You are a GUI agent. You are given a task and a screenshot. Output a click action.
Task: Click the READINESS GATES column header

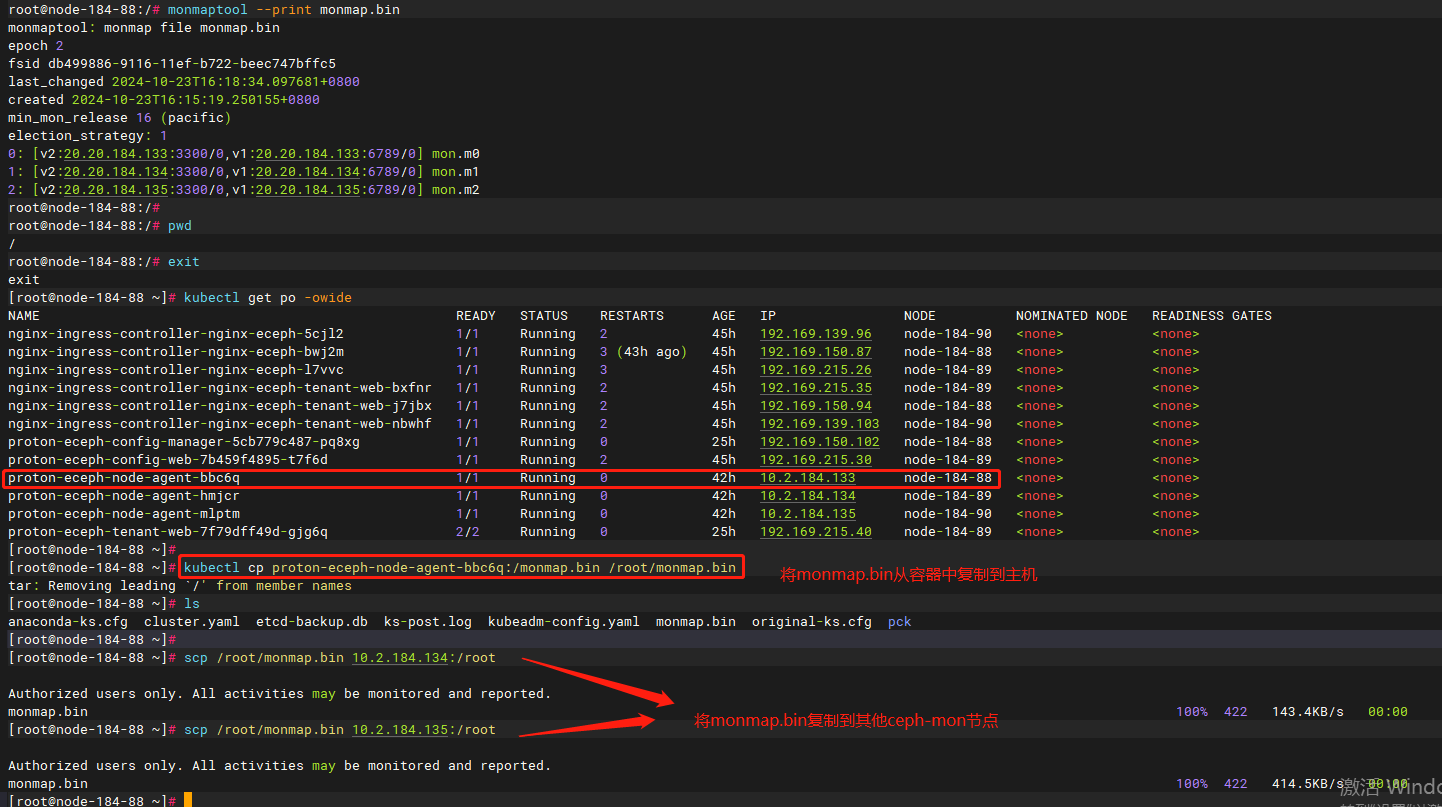tap(1212, 316)
